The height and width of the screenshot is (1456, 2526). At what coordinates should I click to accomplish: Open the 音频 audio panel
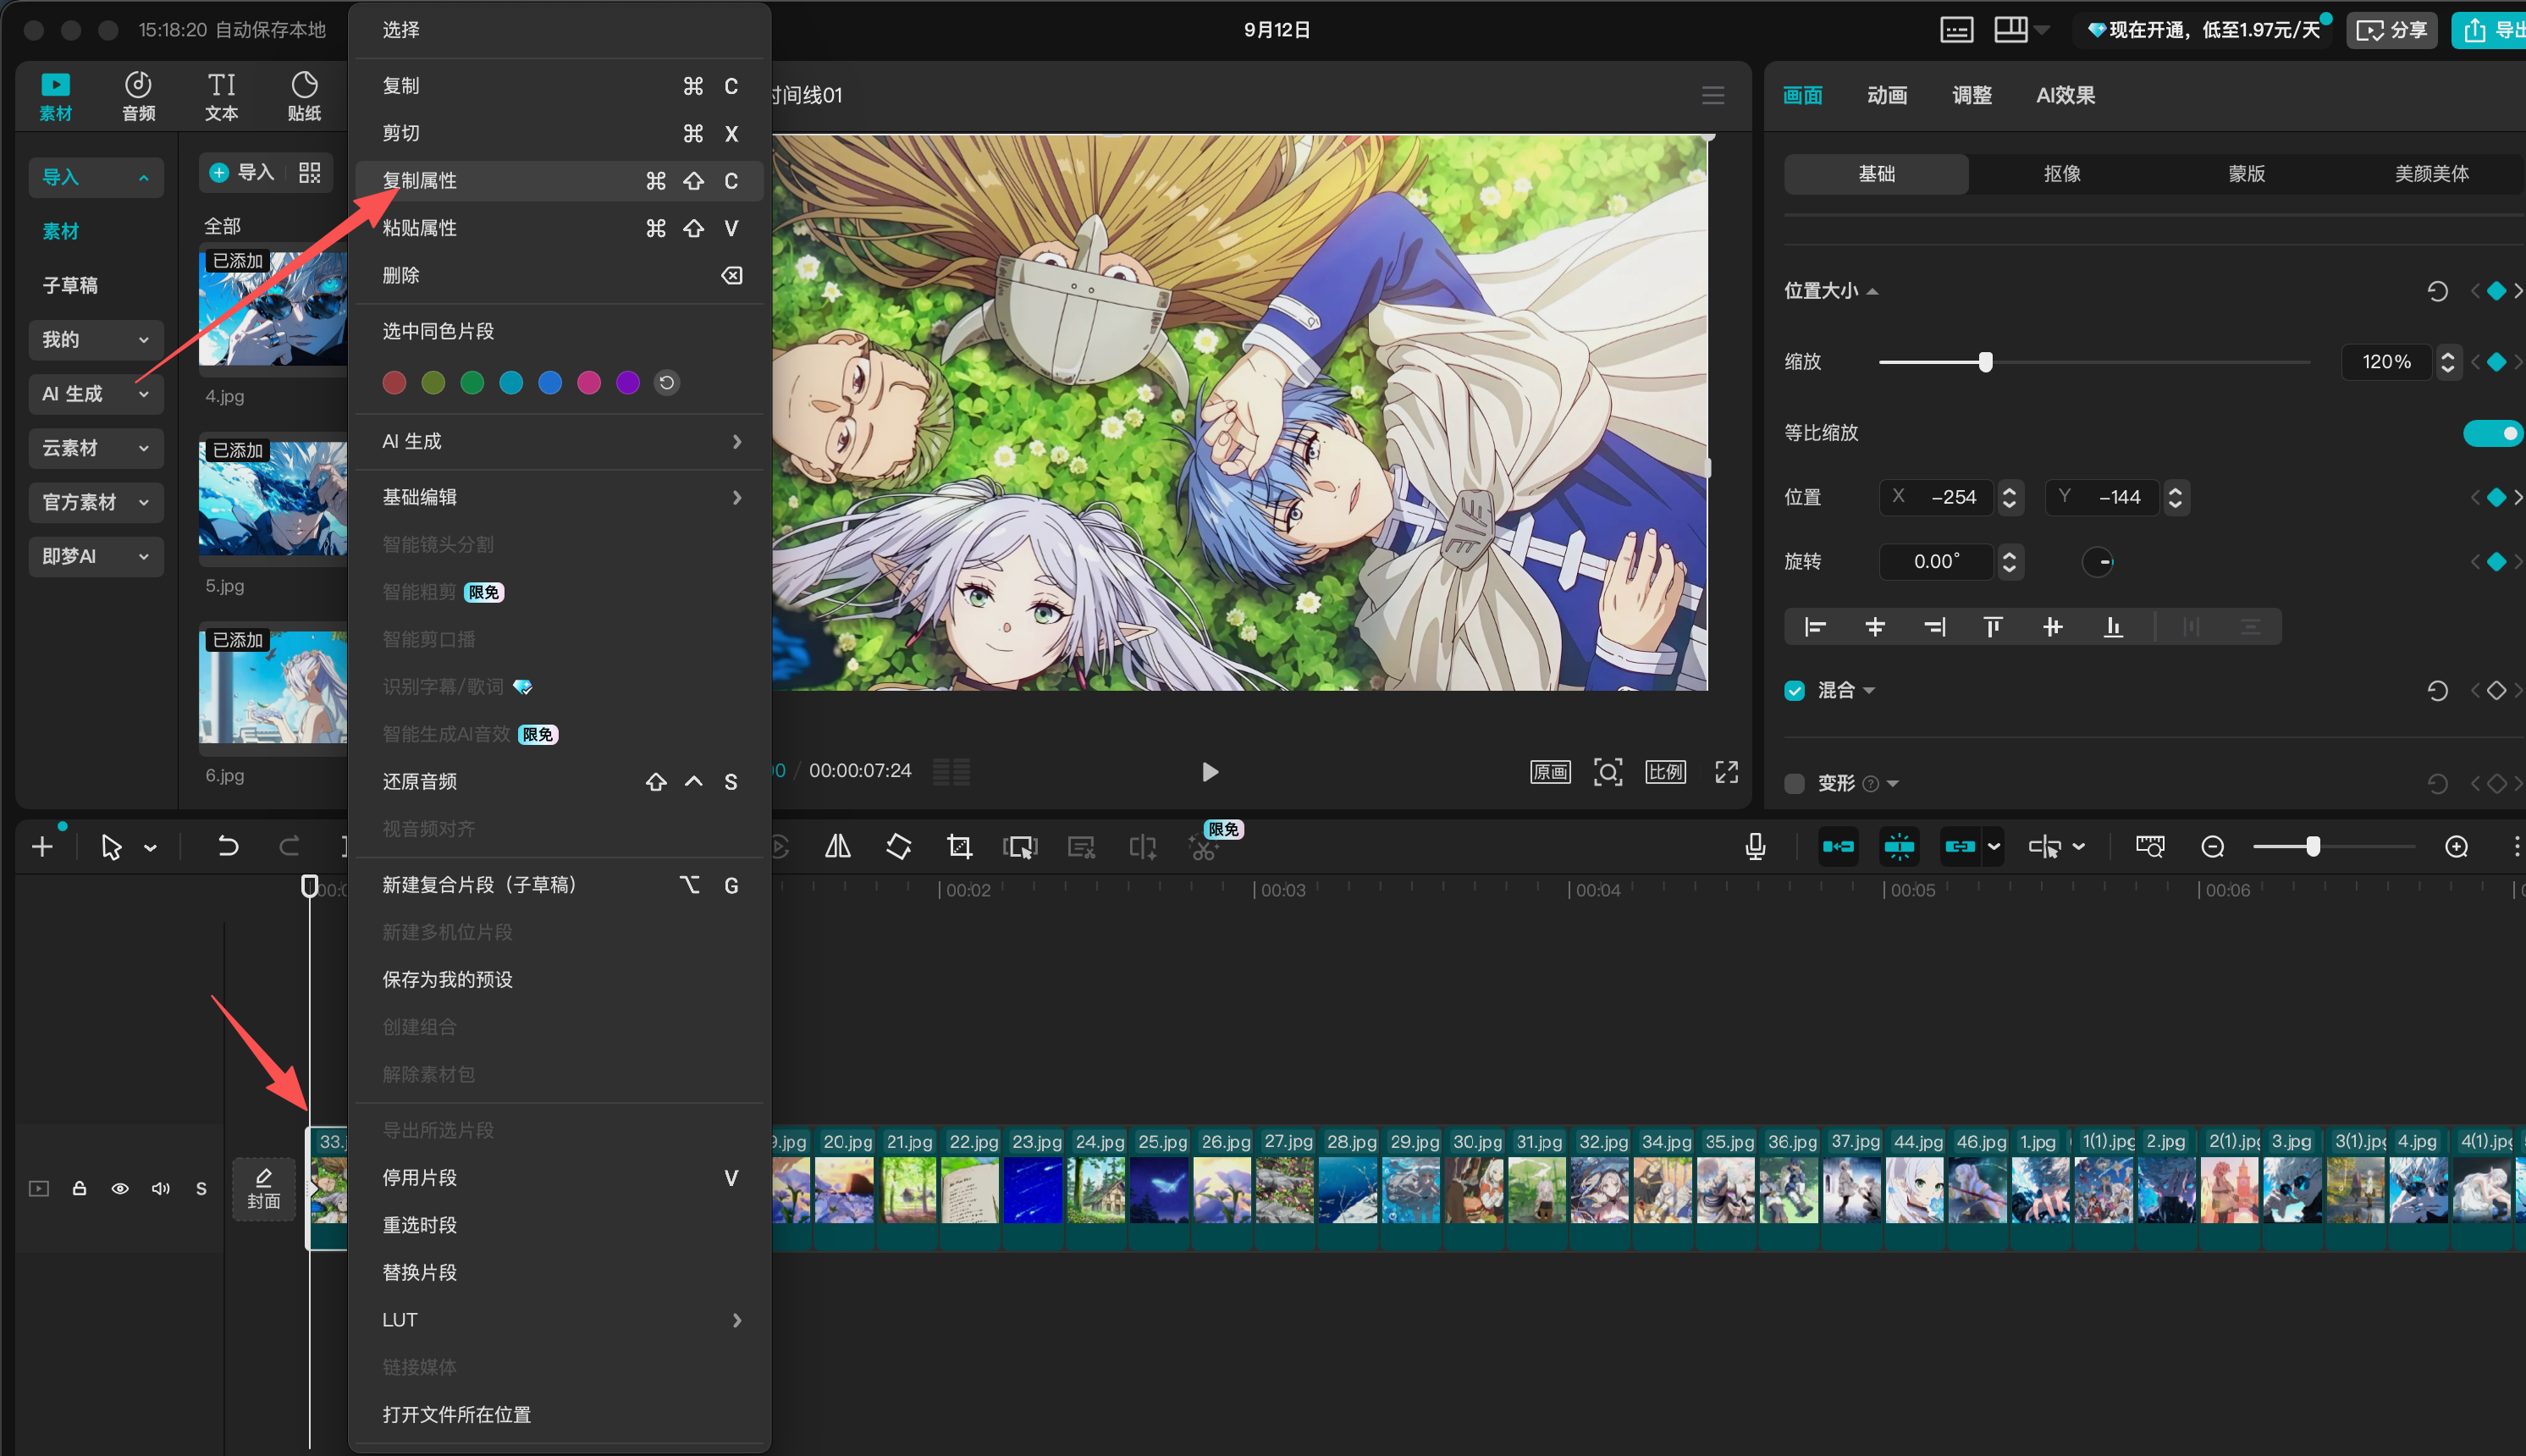coord(138,96)
